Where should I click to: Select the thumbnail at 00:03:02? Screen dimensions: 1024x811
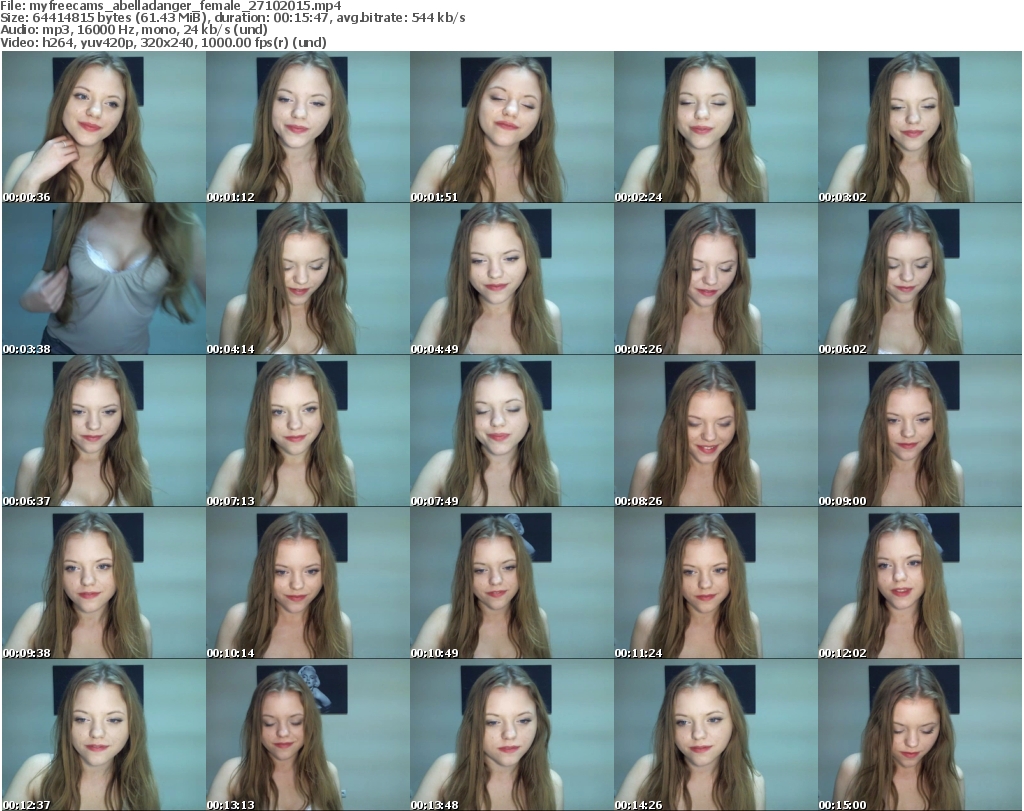[920, 127]
